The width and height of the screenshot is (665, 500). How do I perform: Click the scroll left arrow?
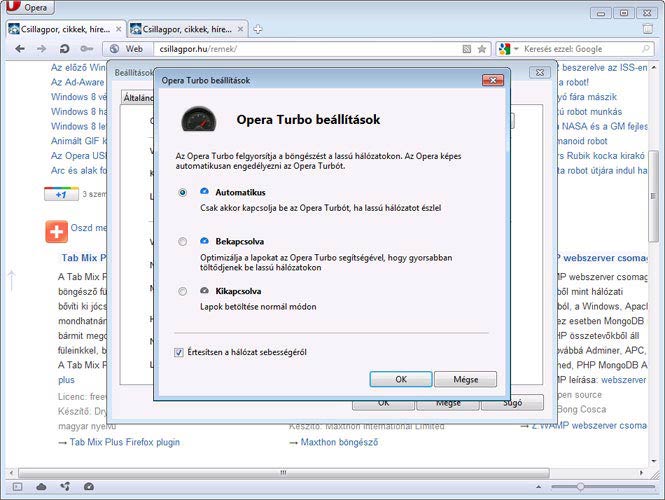click(11, 472)
